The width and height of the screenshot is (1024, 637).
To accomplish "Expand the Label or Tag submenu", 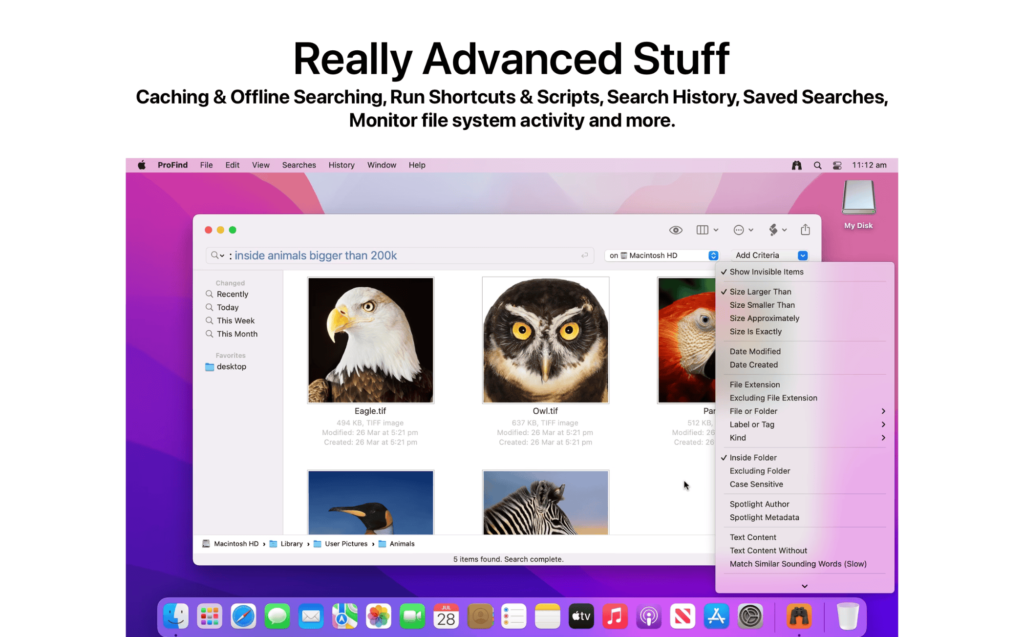I will [751, 424].
